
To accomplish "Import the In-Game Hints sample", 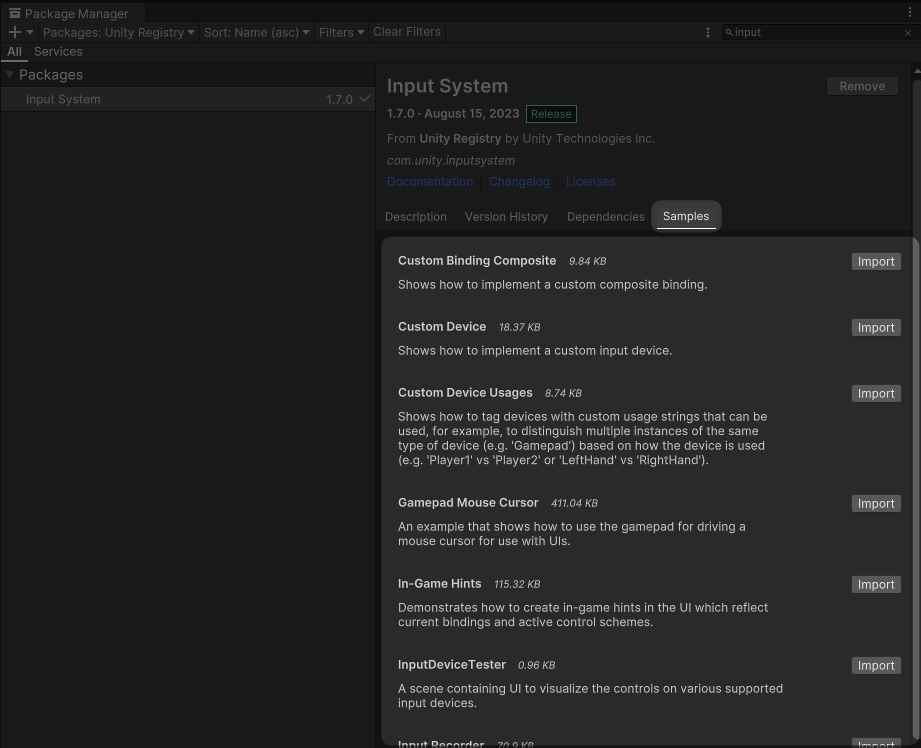I will [x=876, y=585].
